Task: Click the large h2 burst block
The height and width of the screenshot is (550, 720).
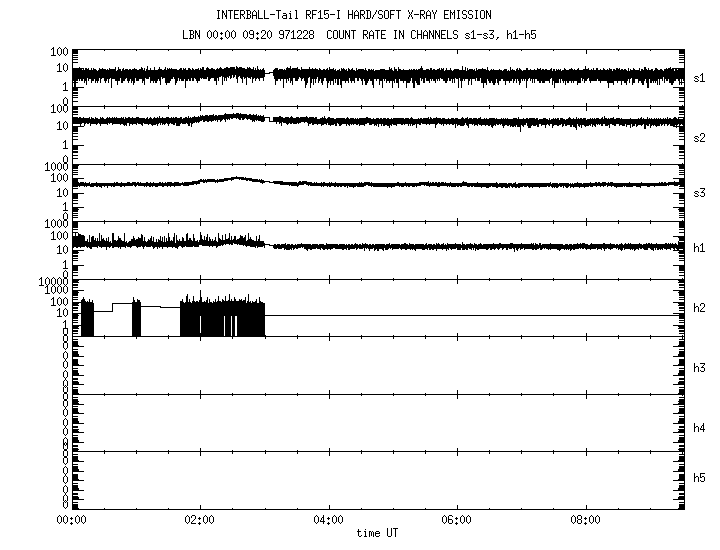Action: point(222,316)
